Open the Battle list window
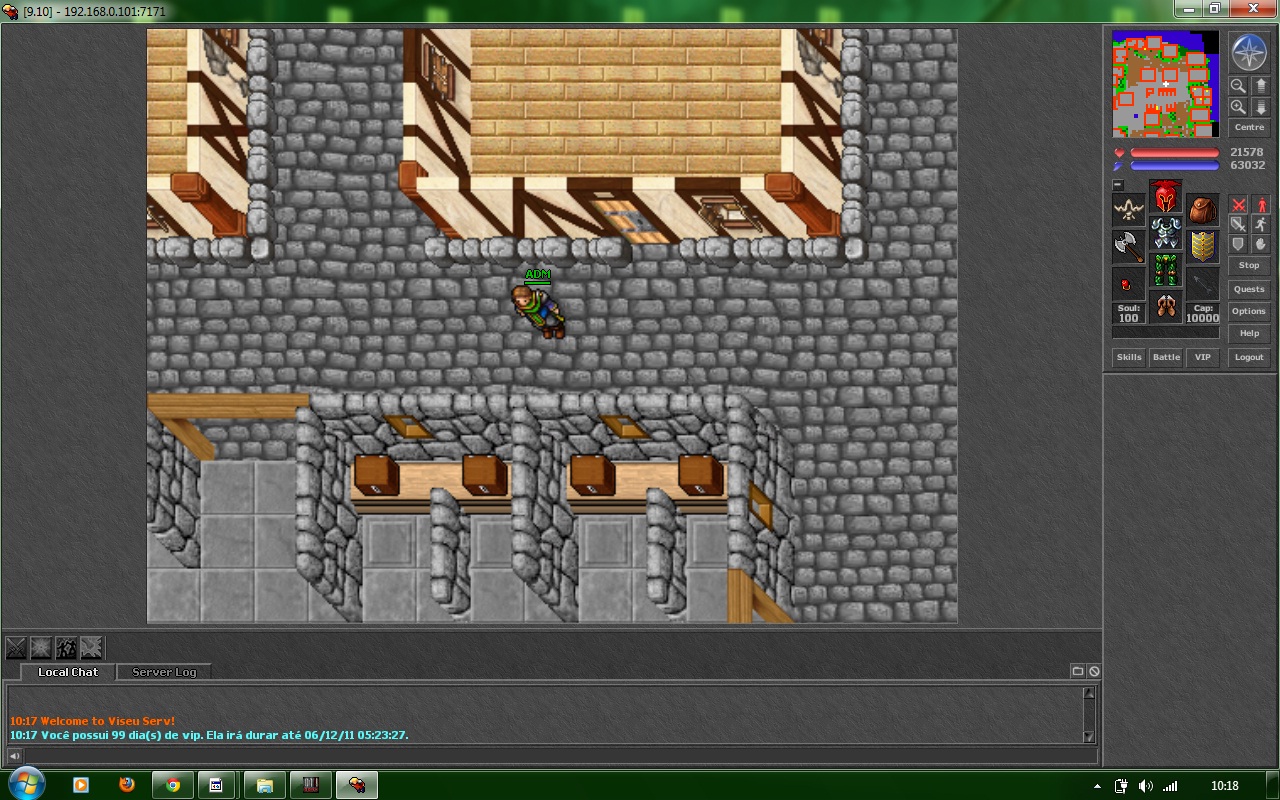 1166,357
